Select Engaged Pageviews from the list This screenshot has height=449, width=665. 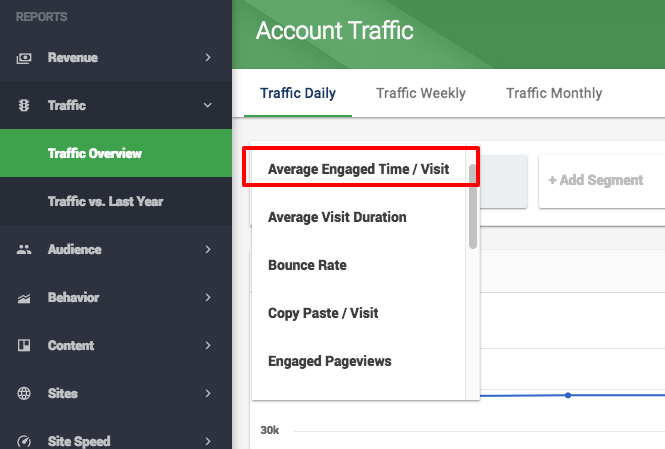pyautogui.click(x=358, y=361)
